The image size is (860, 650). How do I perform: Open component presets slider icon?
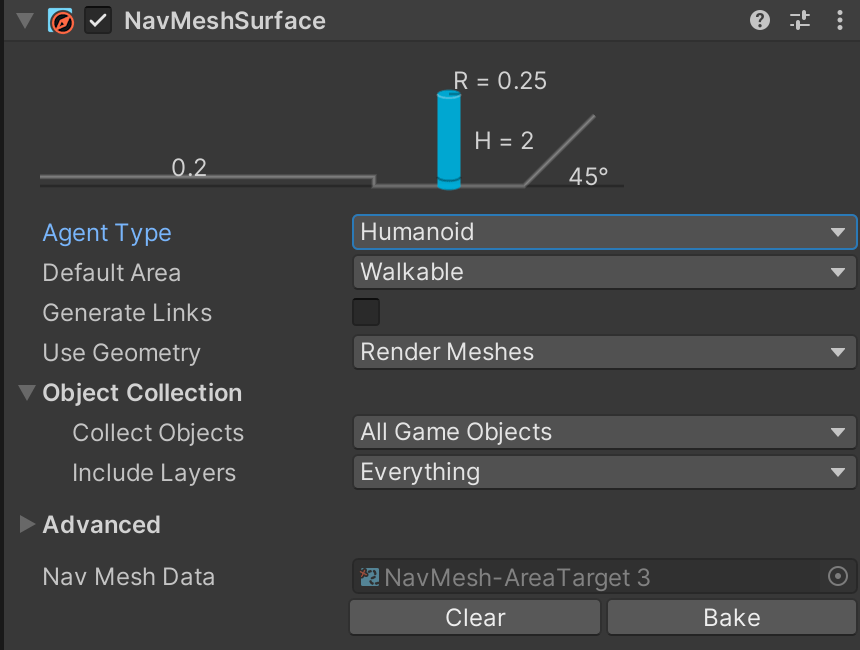coord(800,21)
